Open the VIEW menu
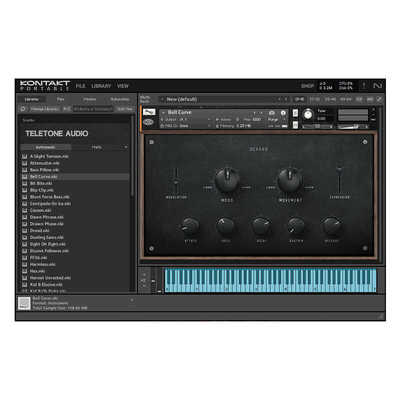 (x=123, y=86)
